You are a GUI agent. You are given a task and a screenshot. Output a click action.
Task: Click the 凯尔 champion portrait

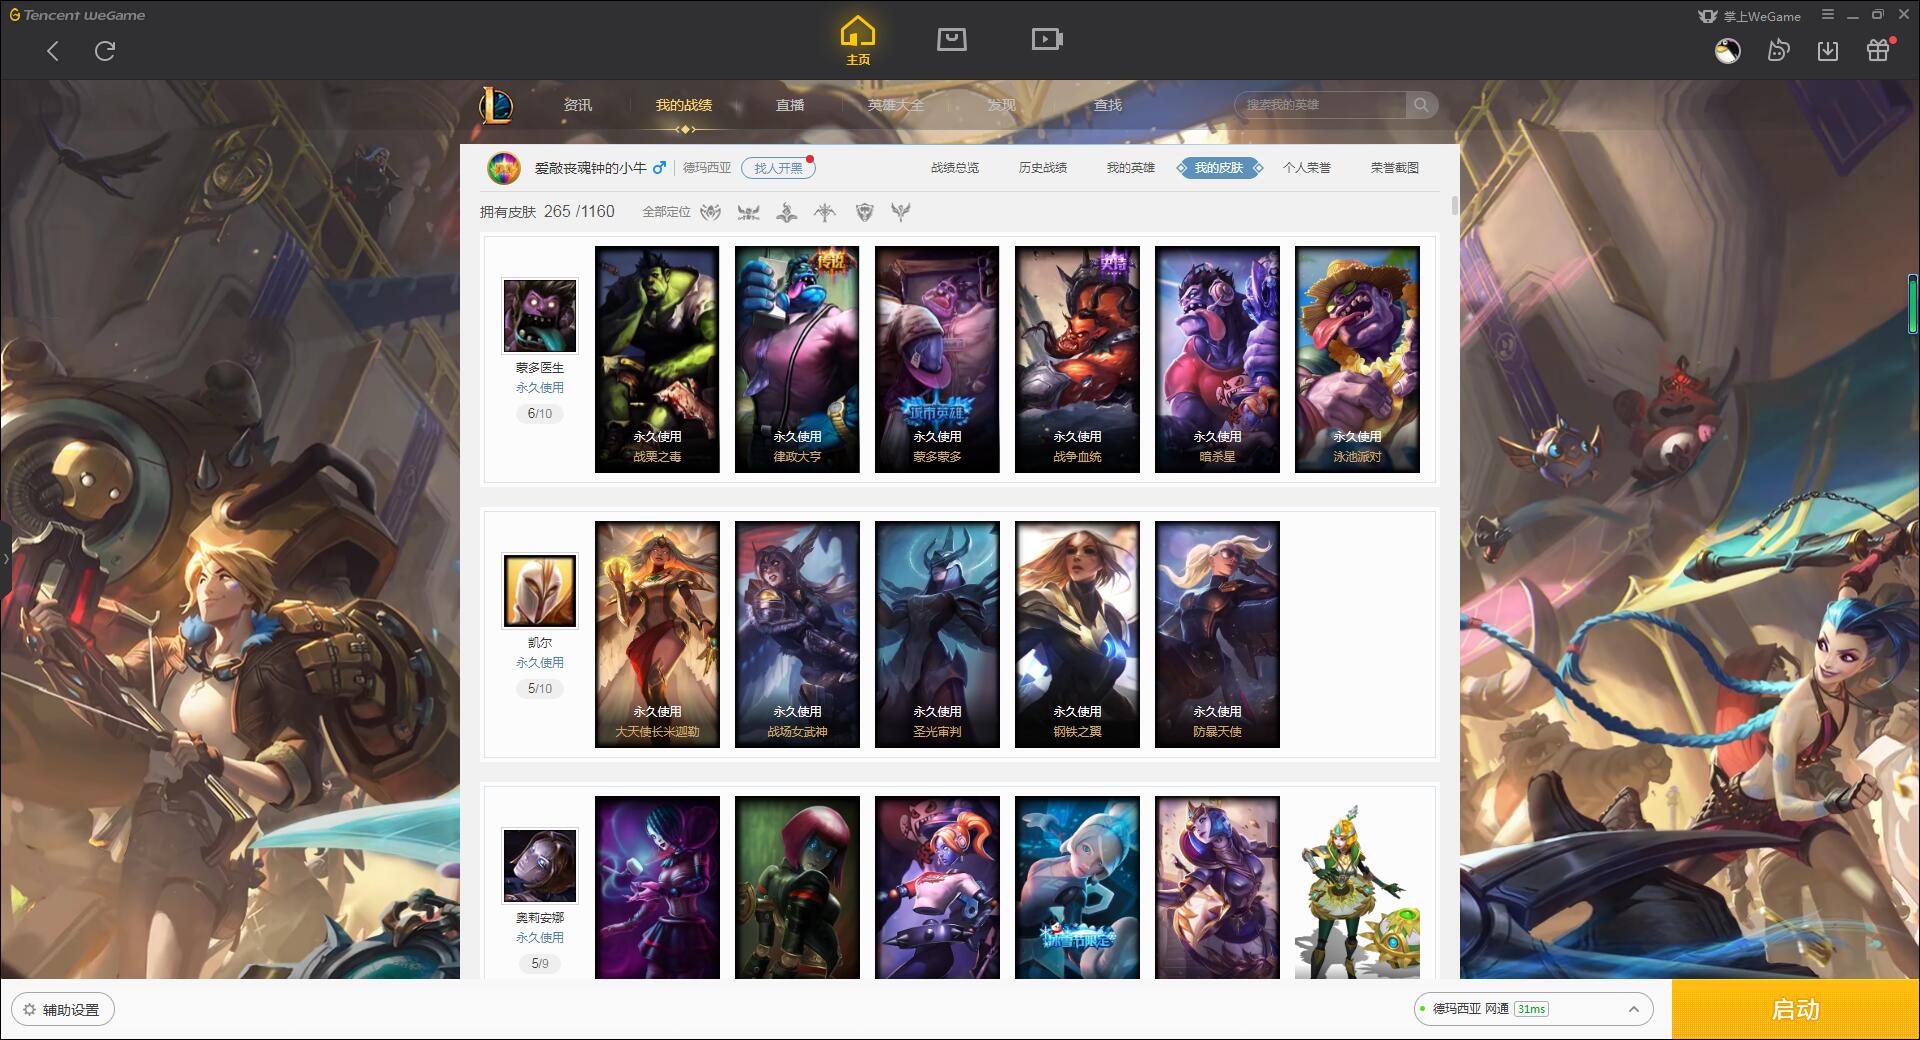point(540,590)
